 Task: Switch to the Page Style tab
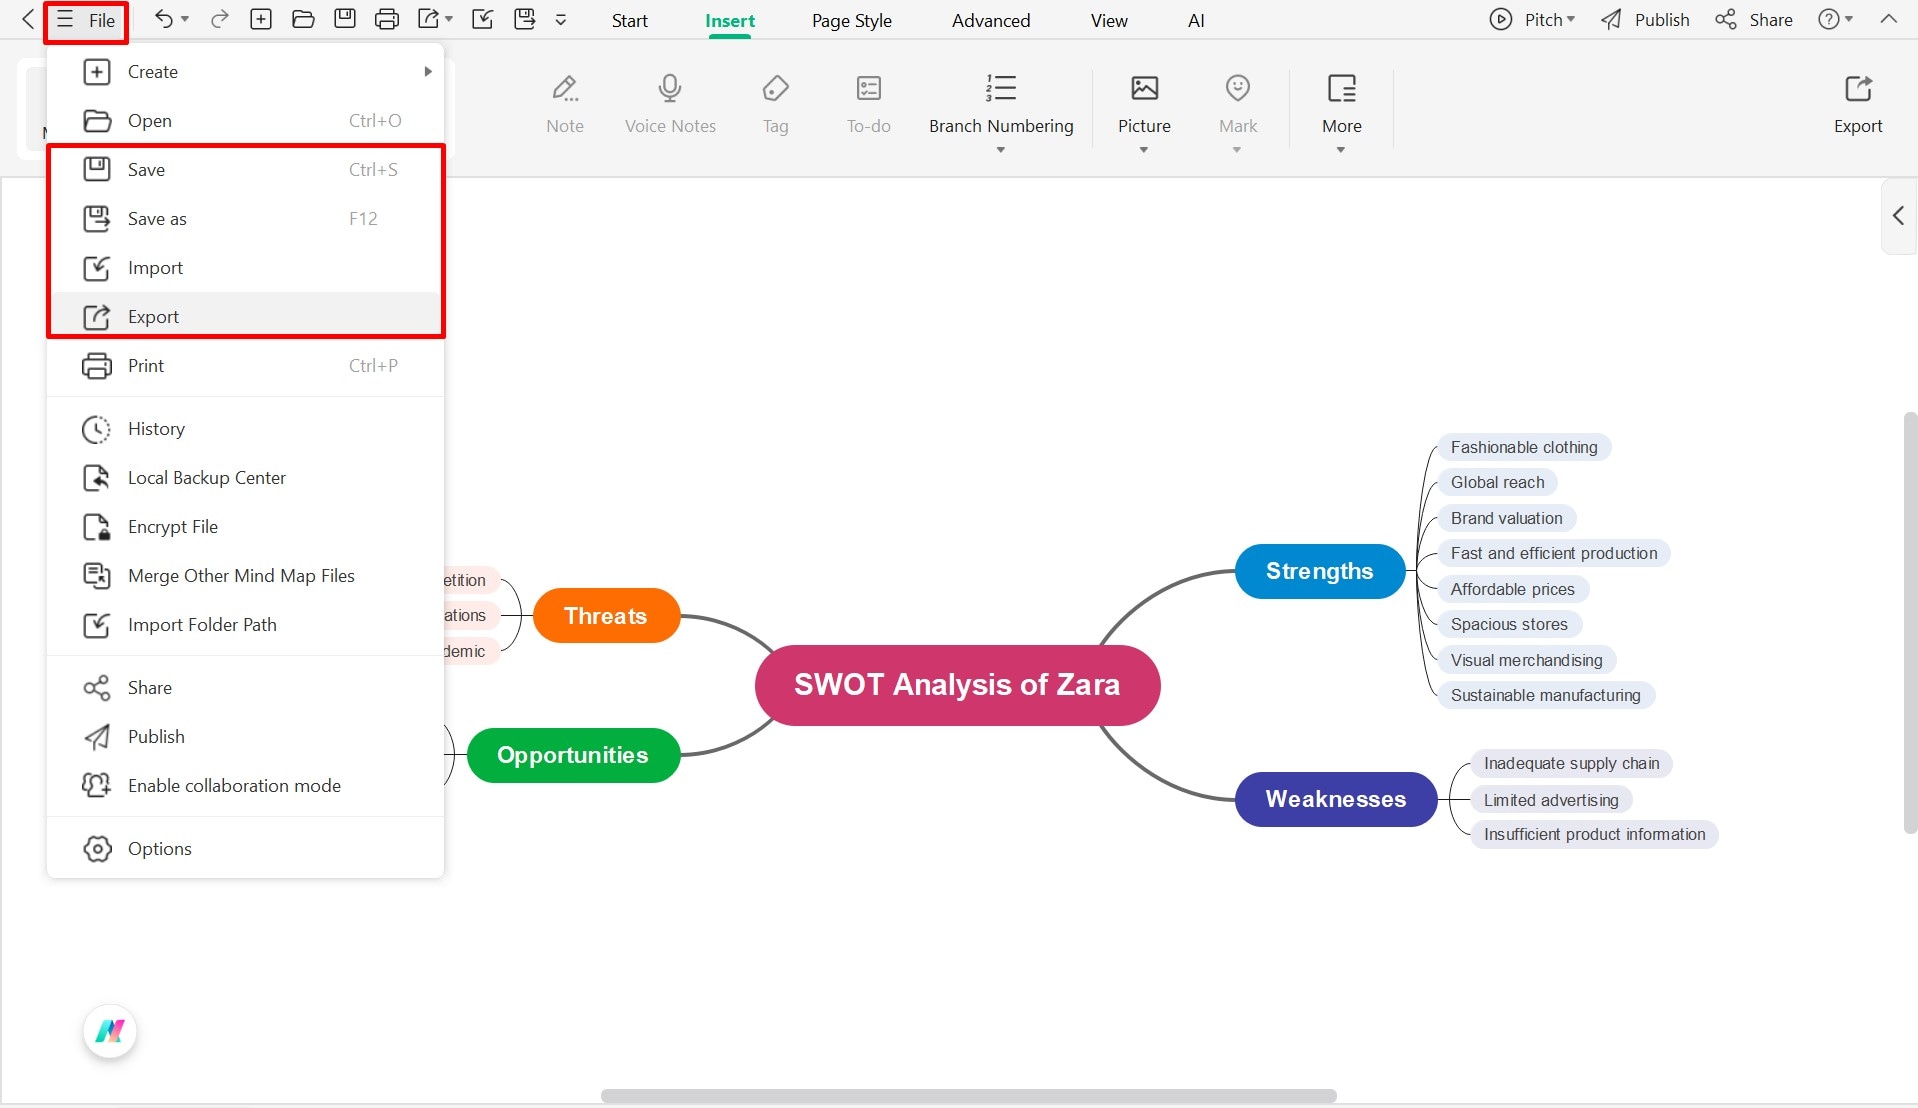pos(852,20)
